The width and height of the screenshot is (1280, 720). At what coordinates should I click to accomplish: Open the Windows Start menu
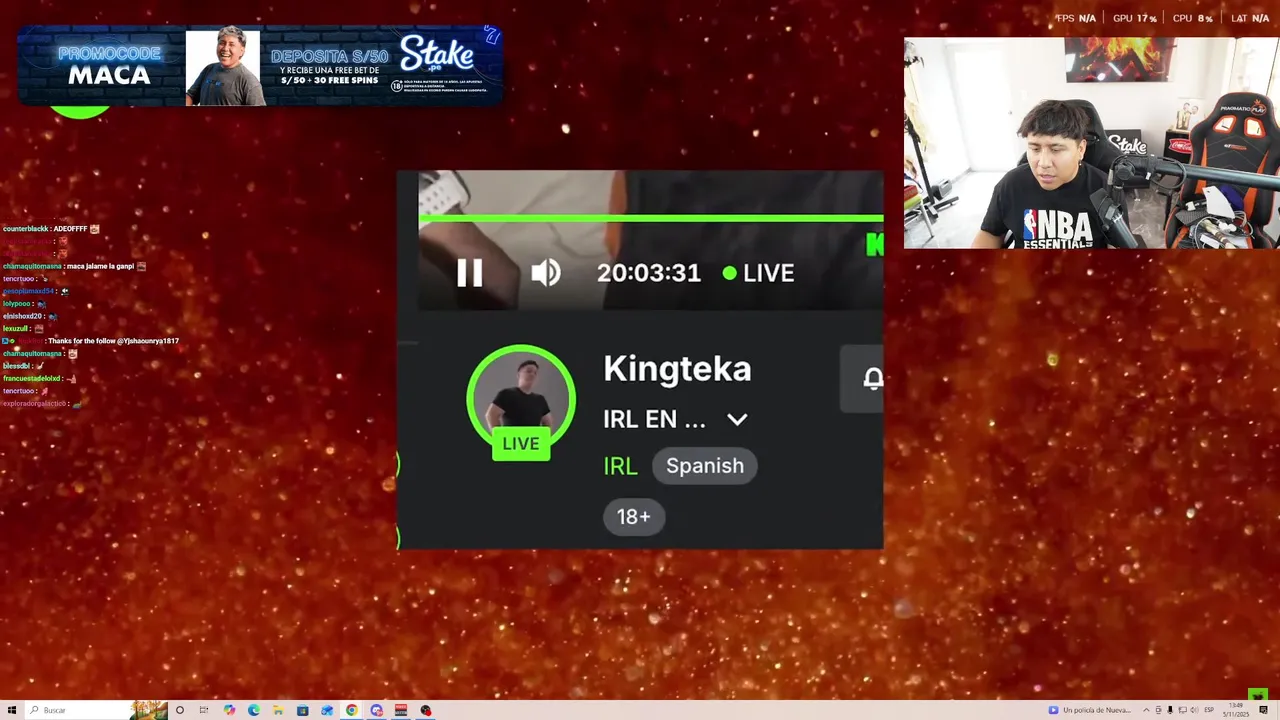pos(12,710)
